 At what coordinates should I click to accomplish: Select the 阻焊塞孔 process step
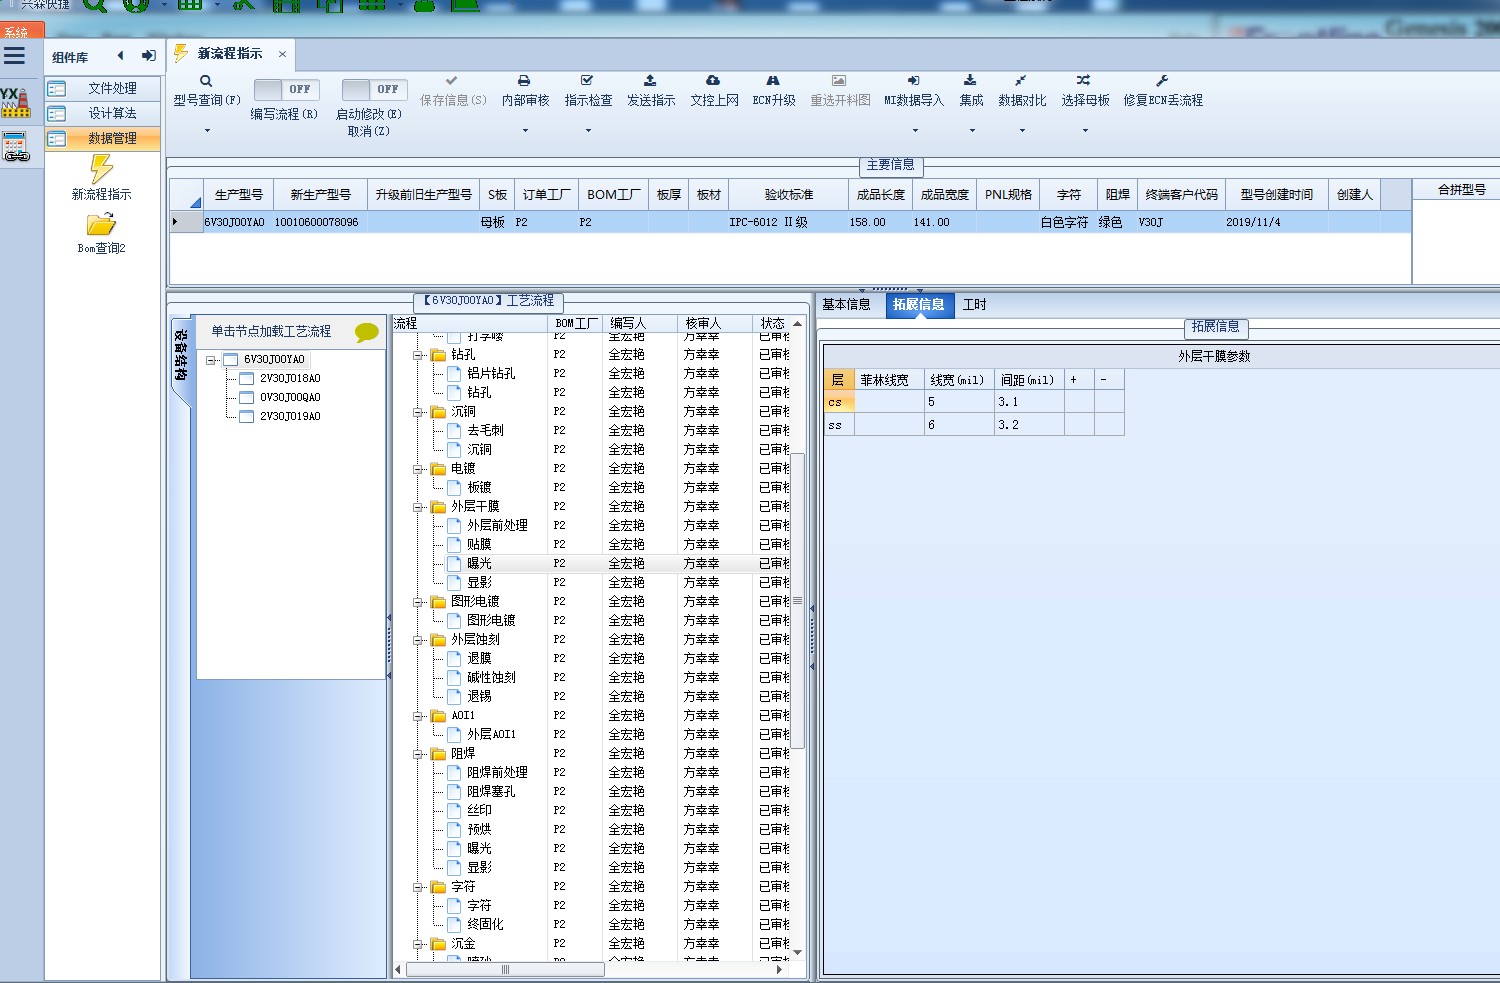[491, 792]
